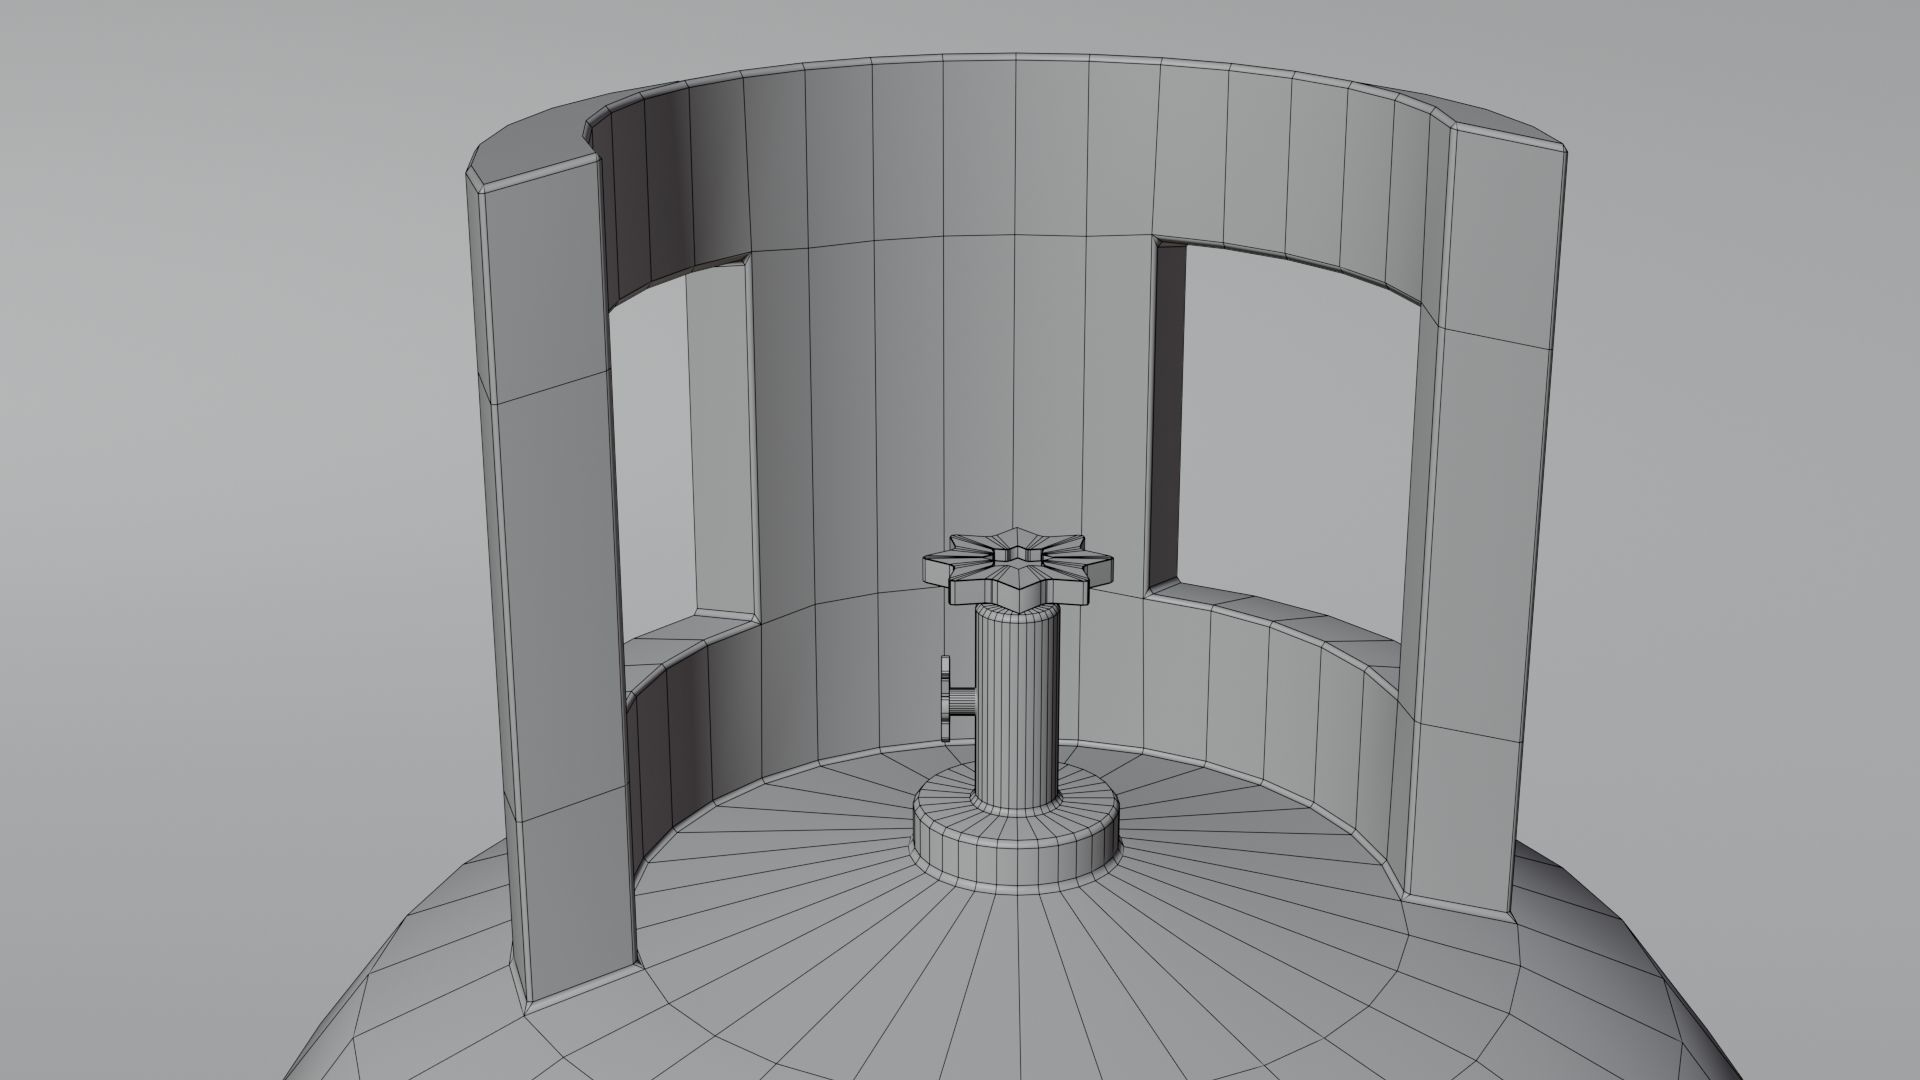
Task: Click the empty gray background at right
Action: tap(1750, 500)
